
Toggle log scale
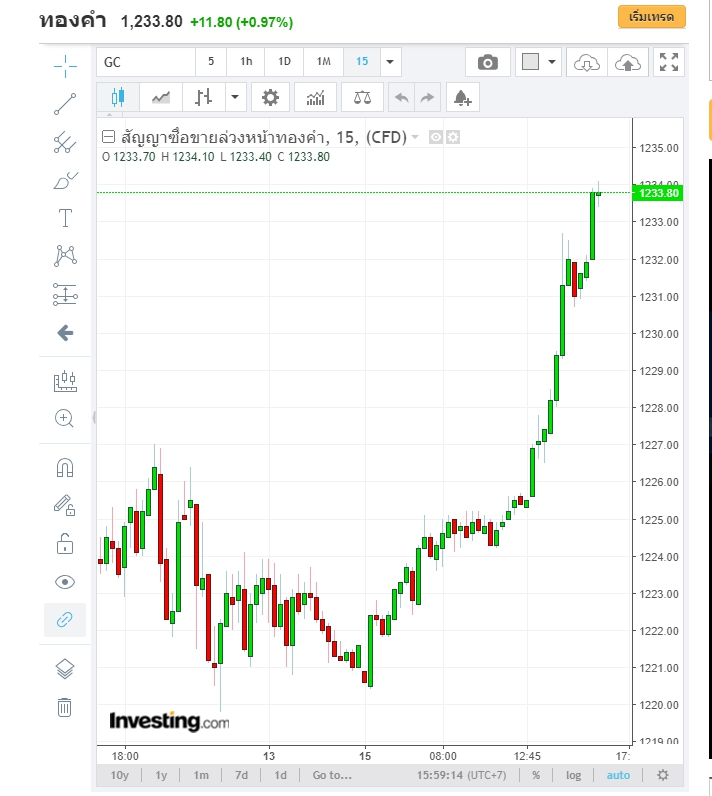coord(573,775)
